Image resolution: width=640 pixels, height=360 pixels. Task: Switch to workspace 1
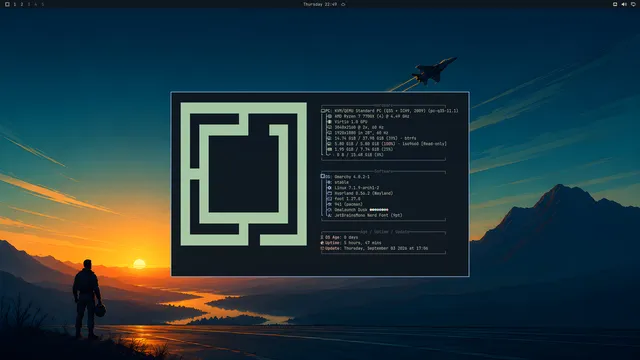[15, 4]
